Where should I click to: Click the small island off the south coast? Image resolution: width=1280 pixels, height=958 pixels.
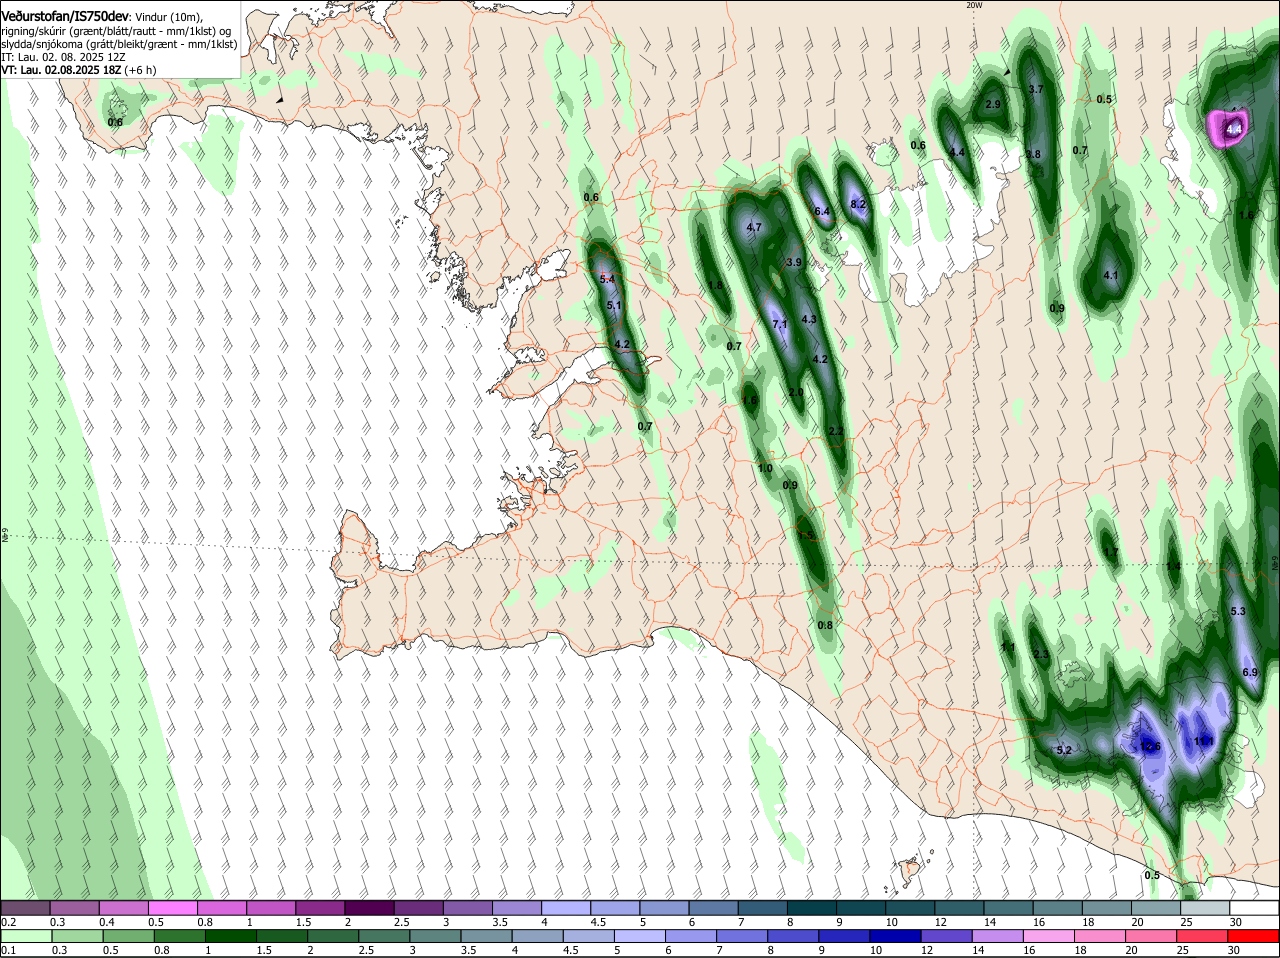click(x=910, y=871)
